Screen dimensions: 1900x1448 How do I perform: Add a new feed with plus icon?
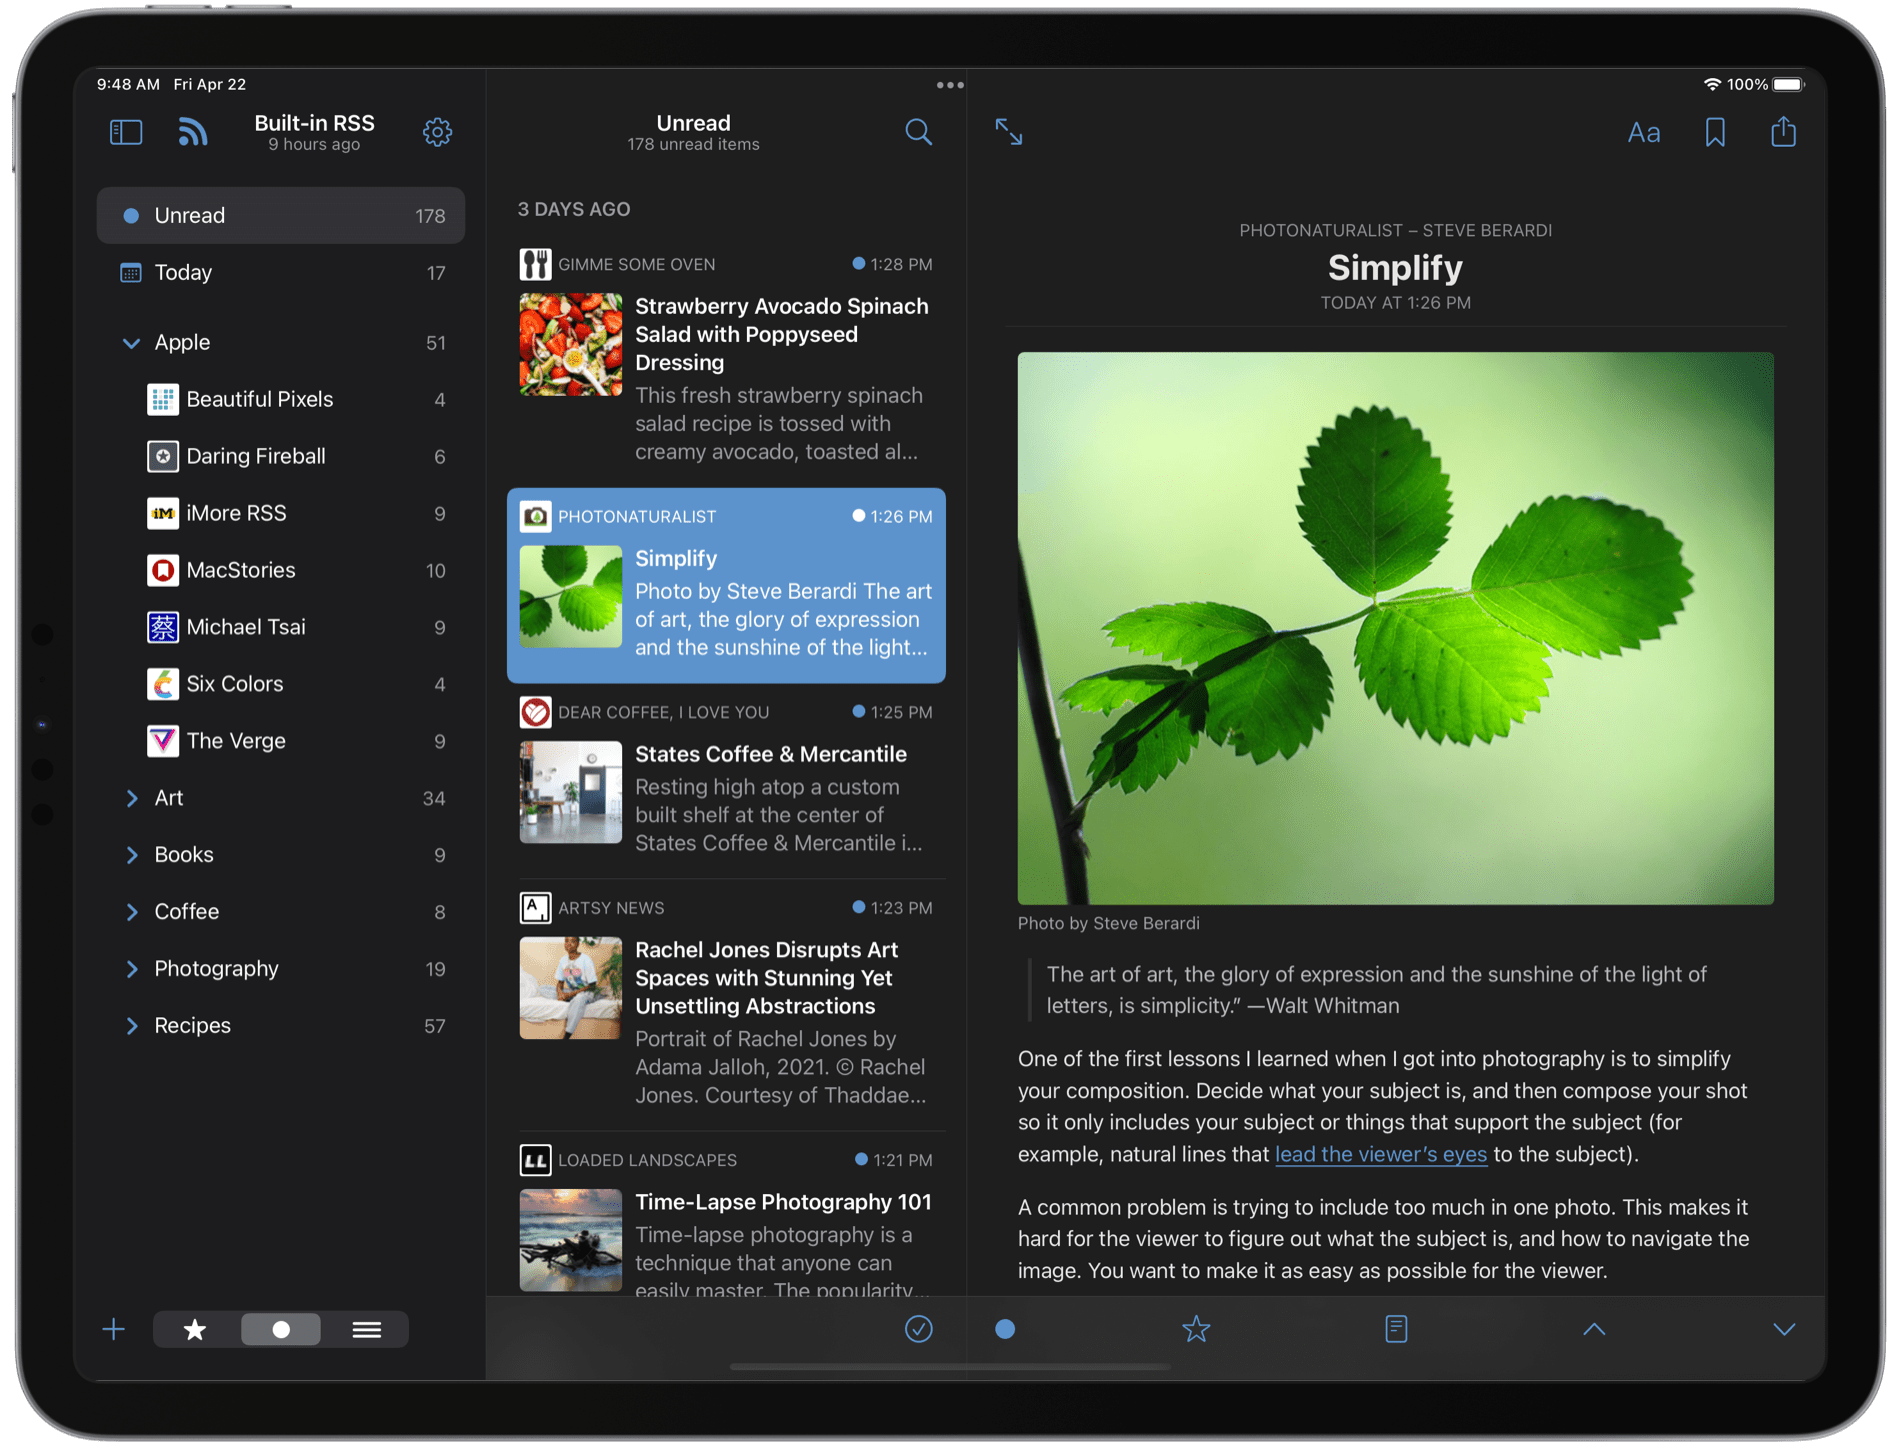point(114,1329)
